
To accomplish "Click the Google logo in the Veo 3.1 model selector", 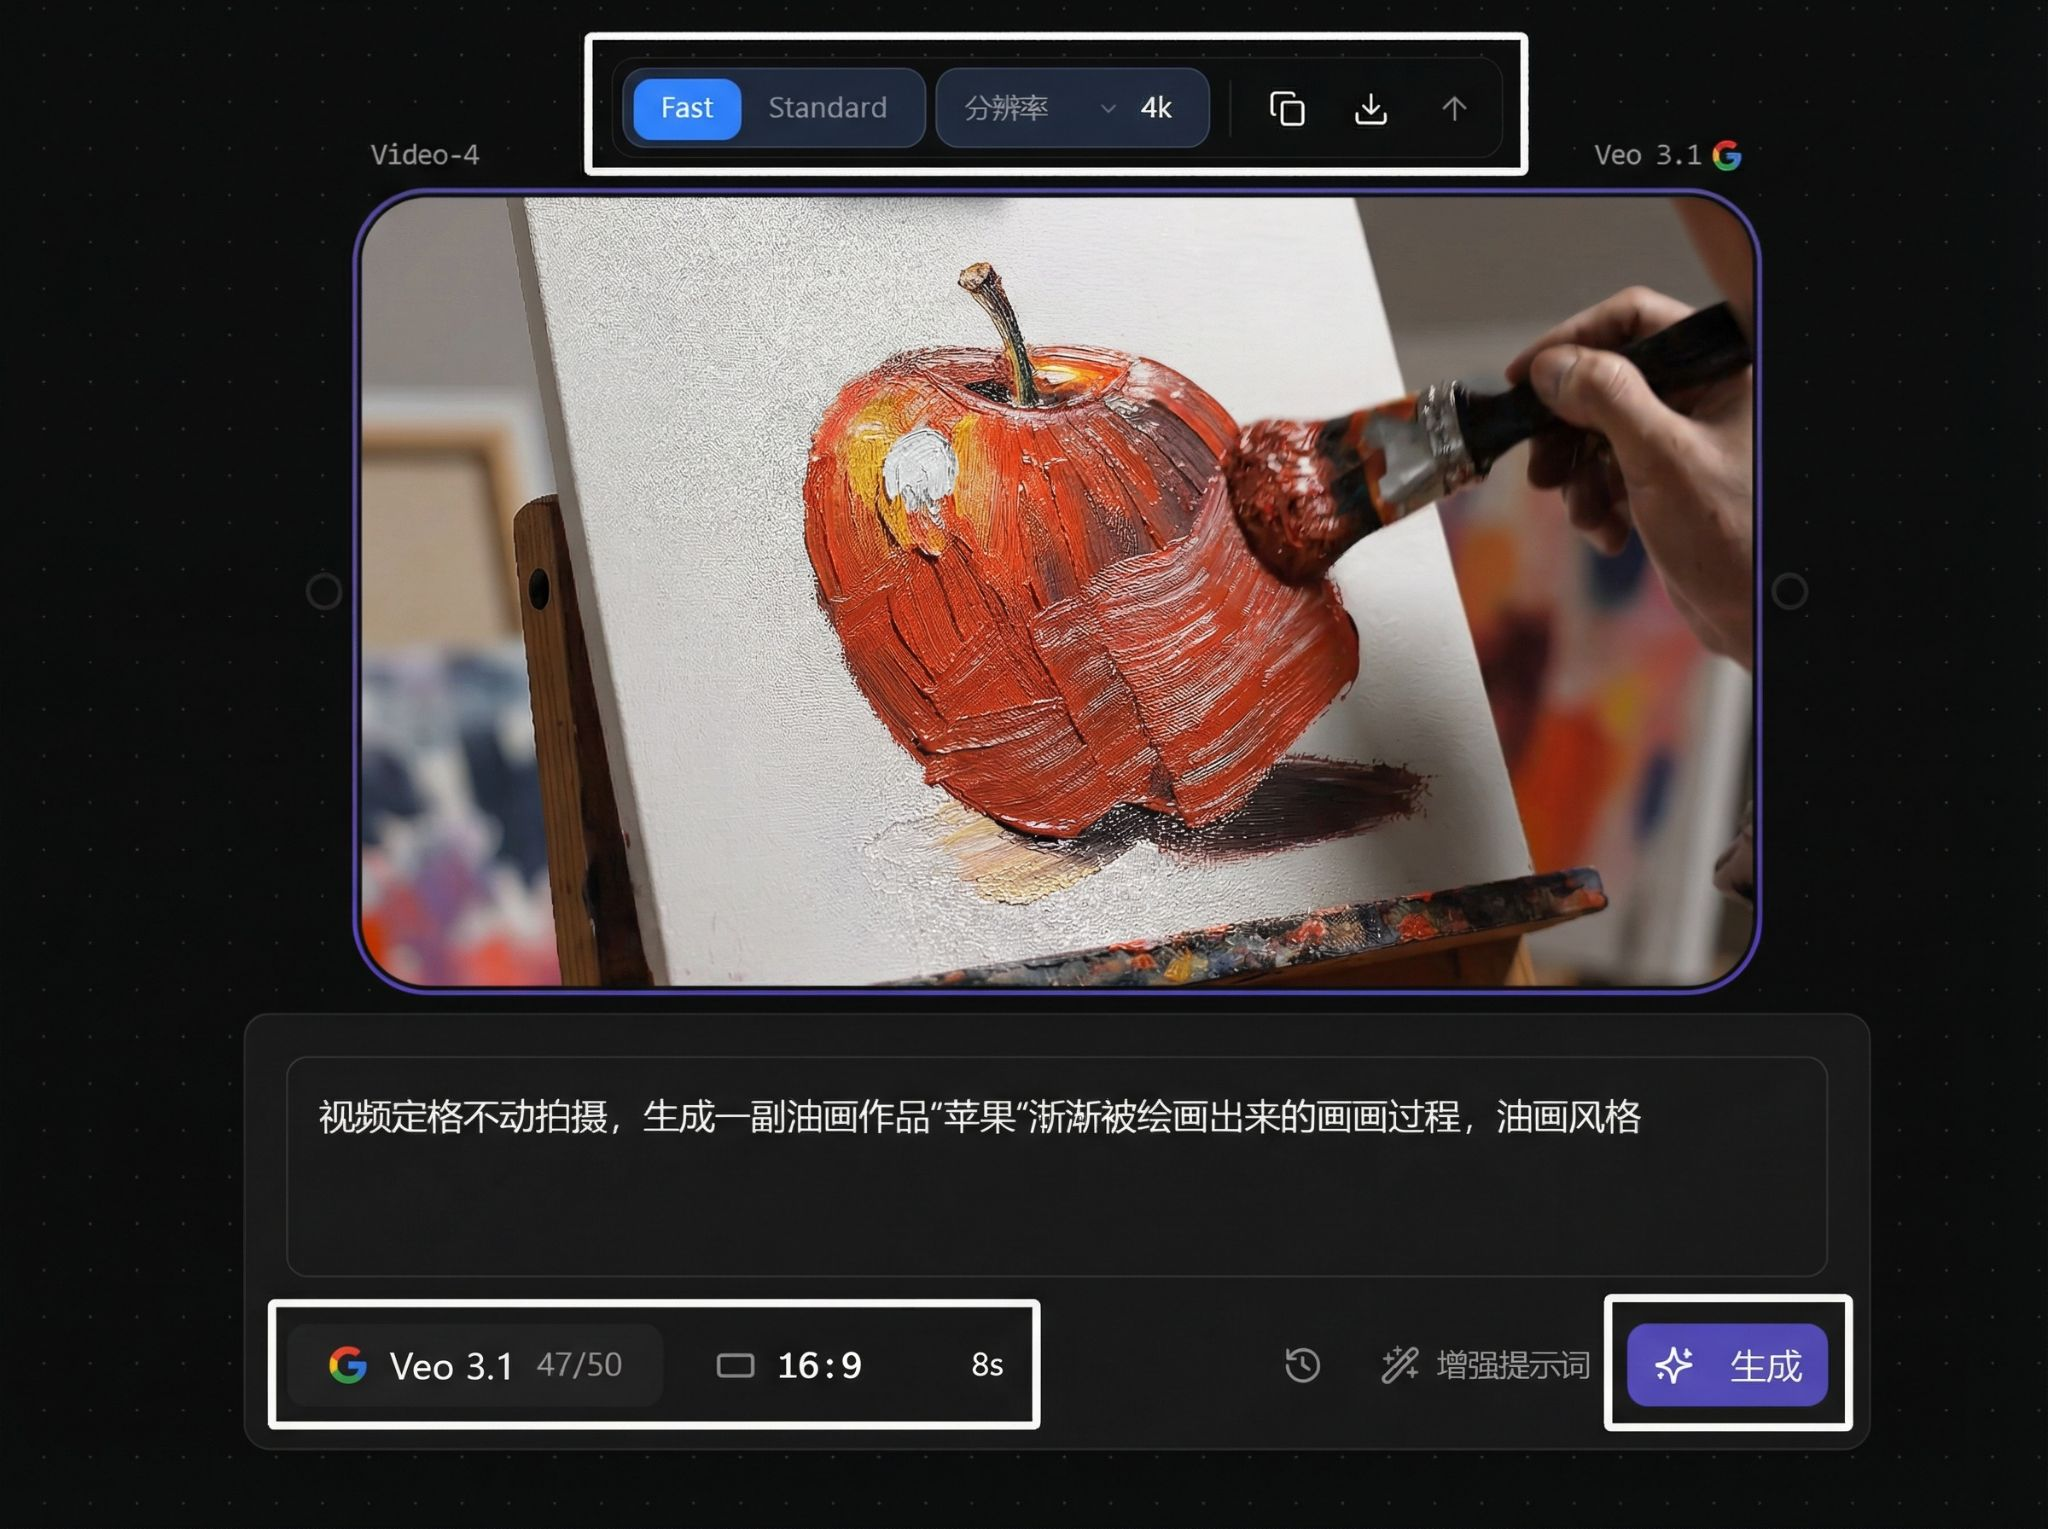I will (345, 1365).
